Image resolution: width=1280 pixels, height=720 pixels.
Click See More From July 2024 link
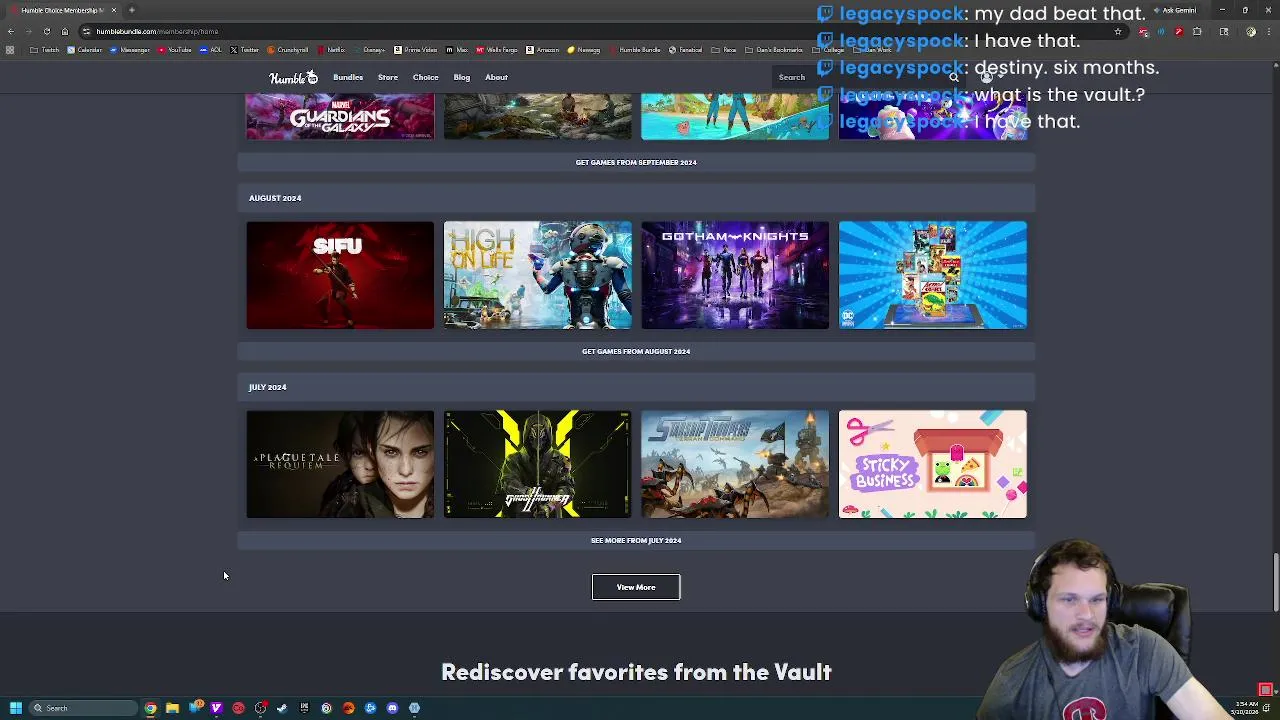pyautogui.click(x=636, y=540)
